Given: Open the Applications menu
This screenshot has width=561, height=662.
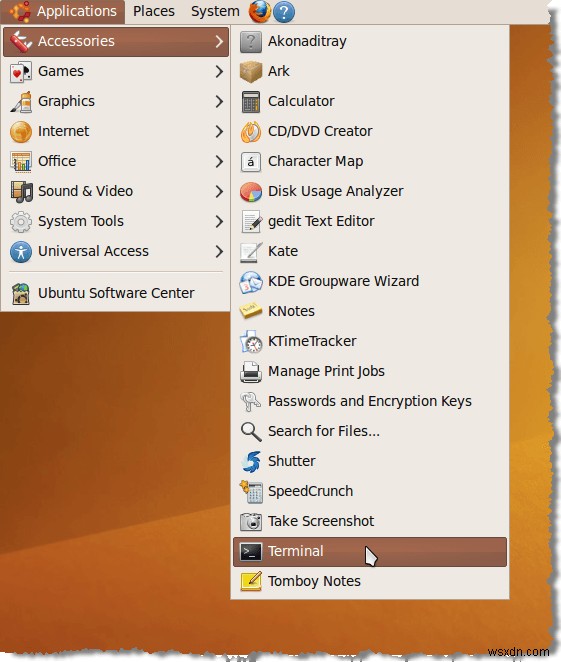Looking at the screenshot, I should tap(62, 11).
